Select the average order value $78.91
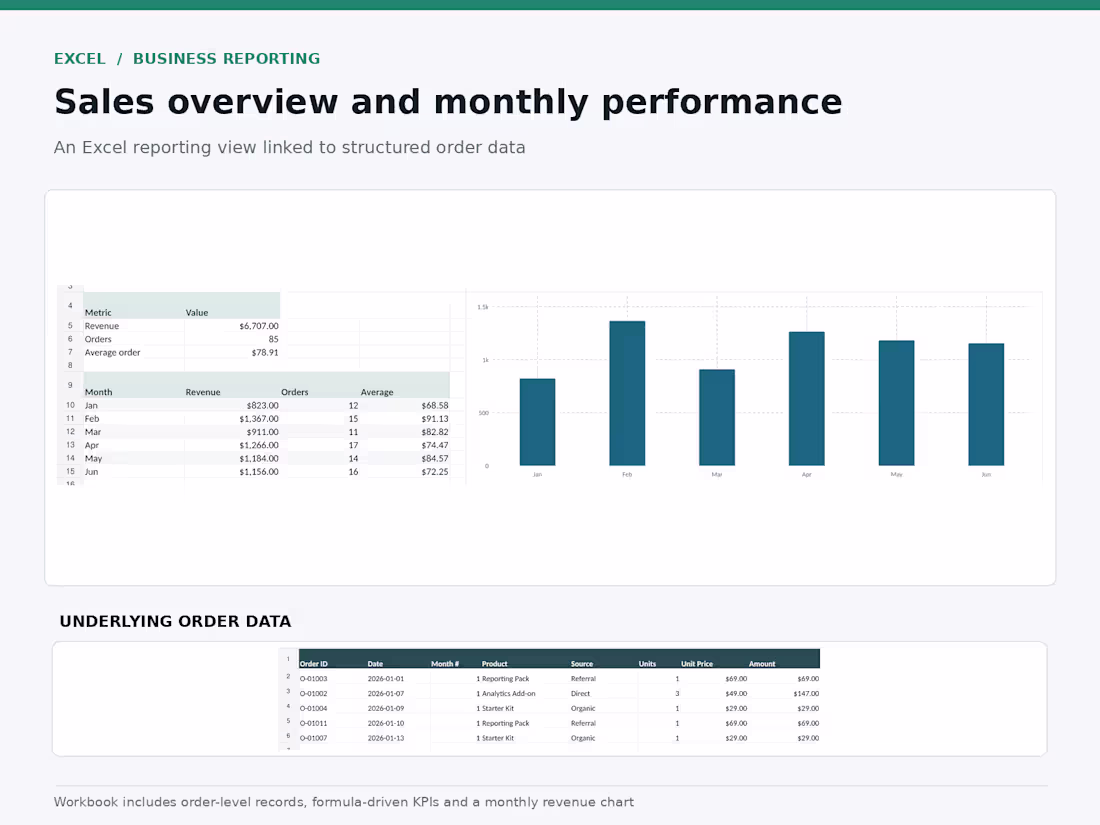This screenshot has width=1100, height=825. tap(232, 352)
